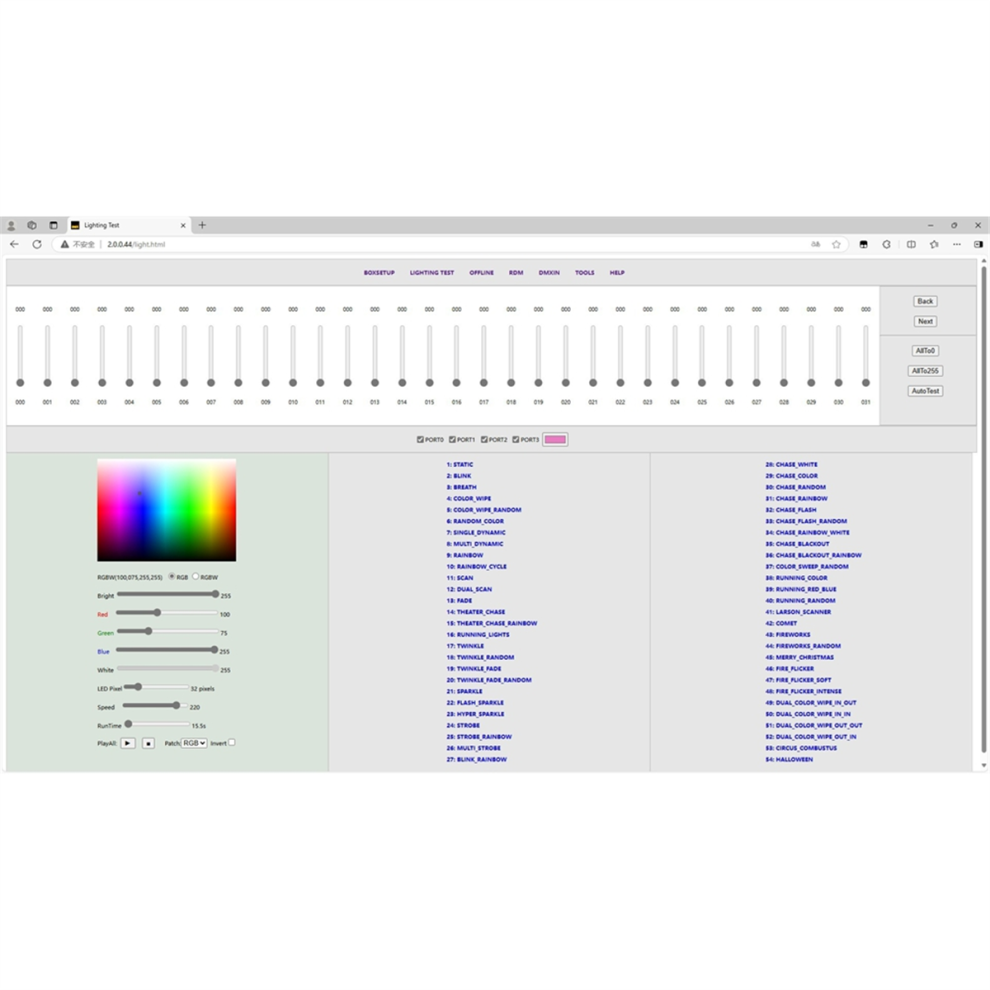The image size is (990, 990).
Task: Toggle the PORT0 checkbox
Action: 420,439
